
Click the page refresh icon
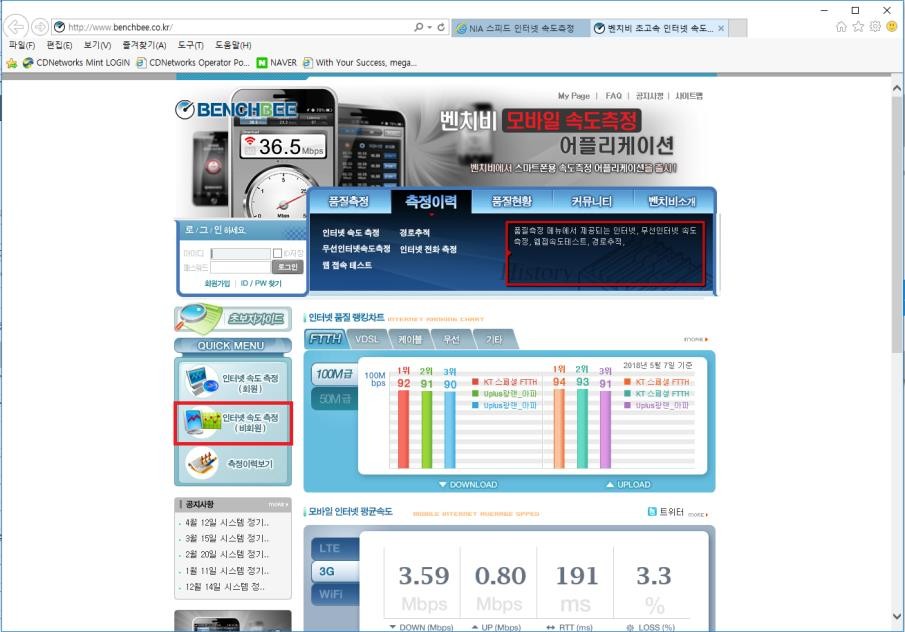click(x=441, y=27)
